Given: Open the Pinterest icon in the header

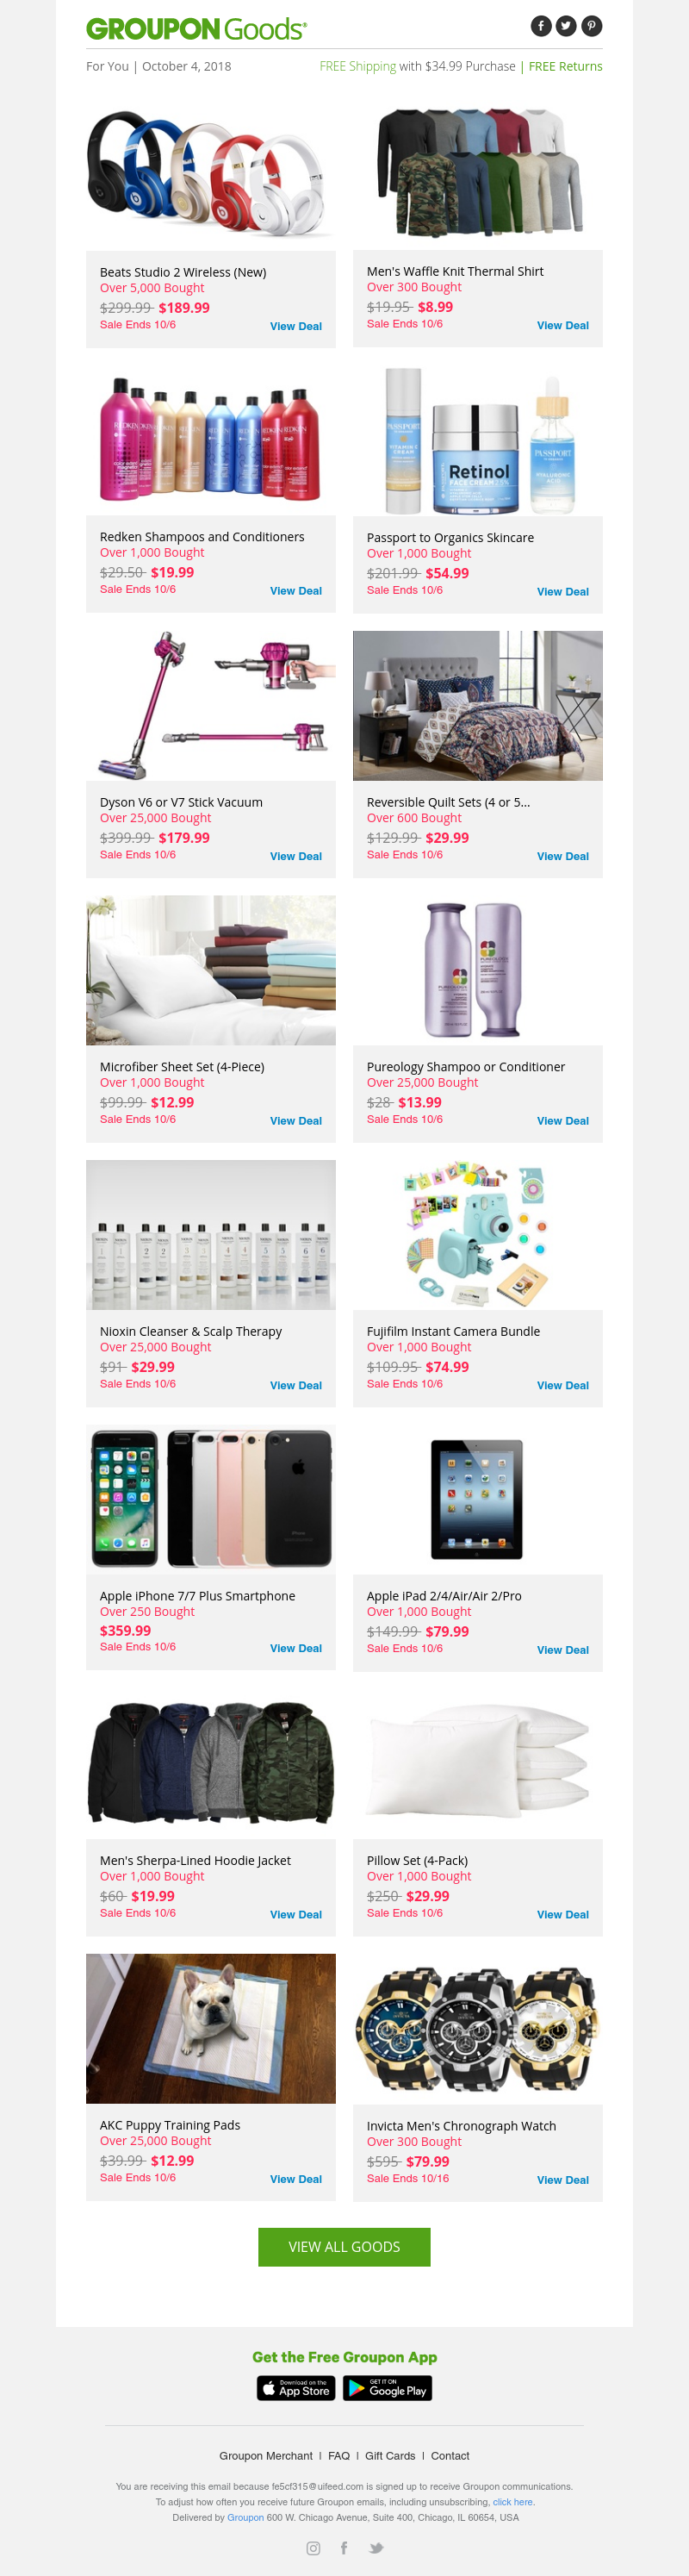Looking at the screenshot, I should pyautogui.click(x=591, y=26).
